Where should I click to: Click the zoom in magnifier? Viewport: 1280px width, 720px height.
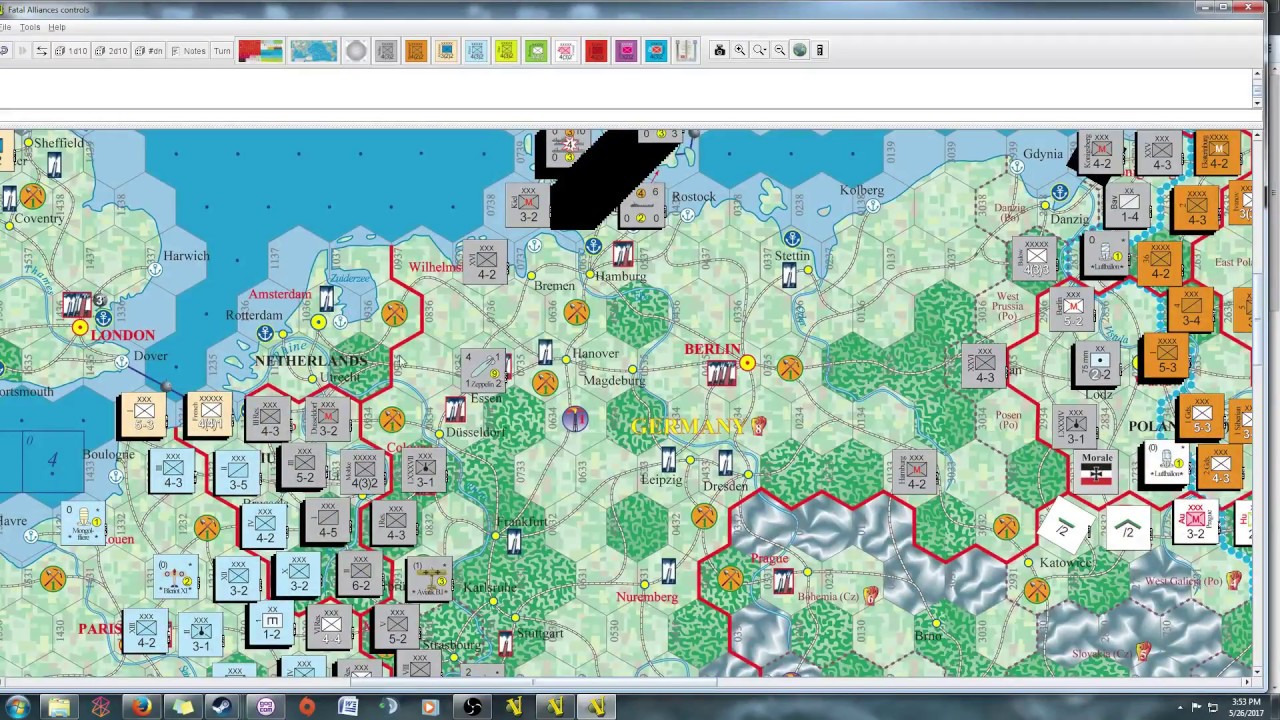tap(740, 50)
